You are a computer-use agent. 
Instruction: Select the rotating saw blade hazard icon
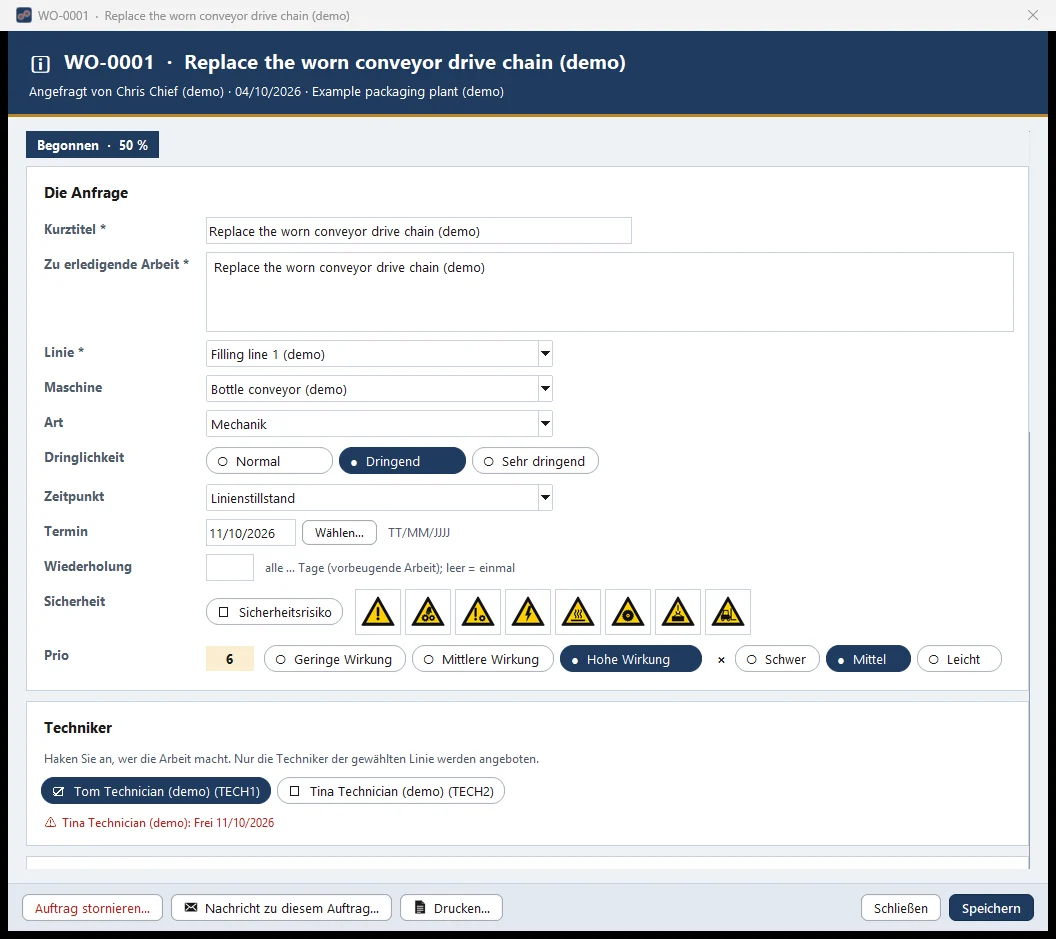click(x=628, y=612)
